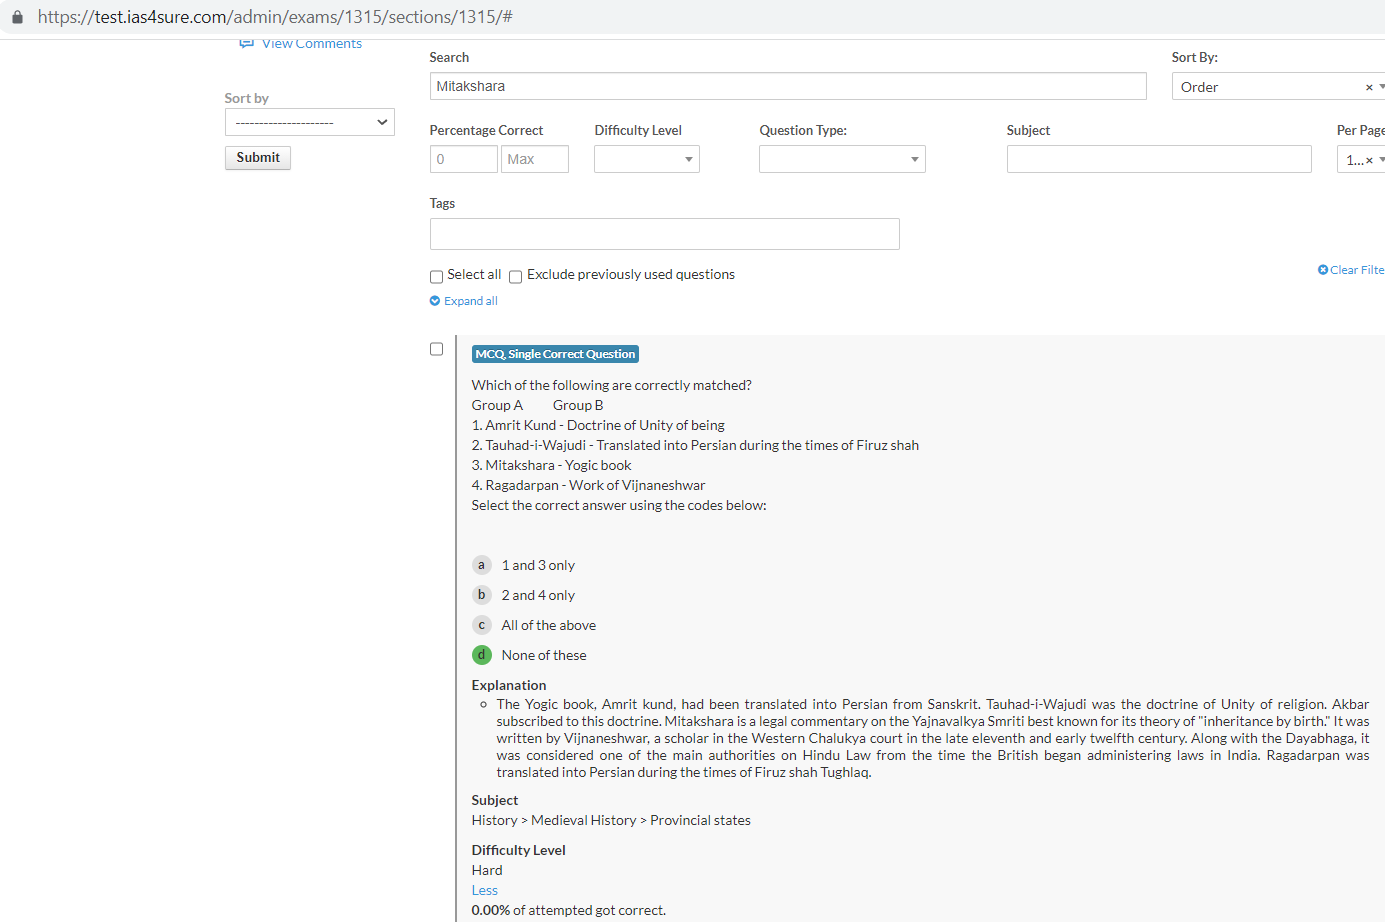The width and height of the screenshot is (1385, 922).
Task: Click the Expand all chevron icon
Action: pyautogui.click(x=435, y=301)
